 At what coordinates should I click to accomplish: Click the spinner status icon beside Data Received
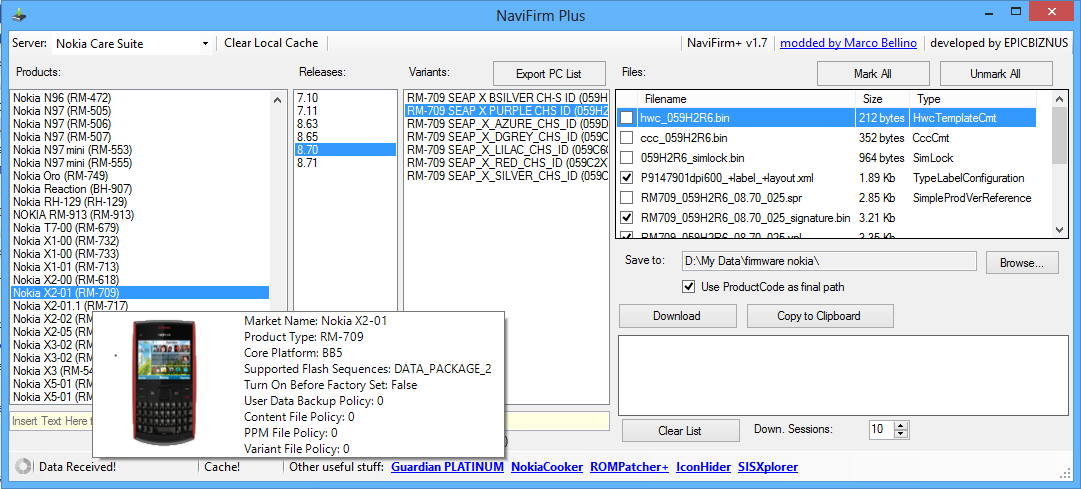[x=23, y=467]
